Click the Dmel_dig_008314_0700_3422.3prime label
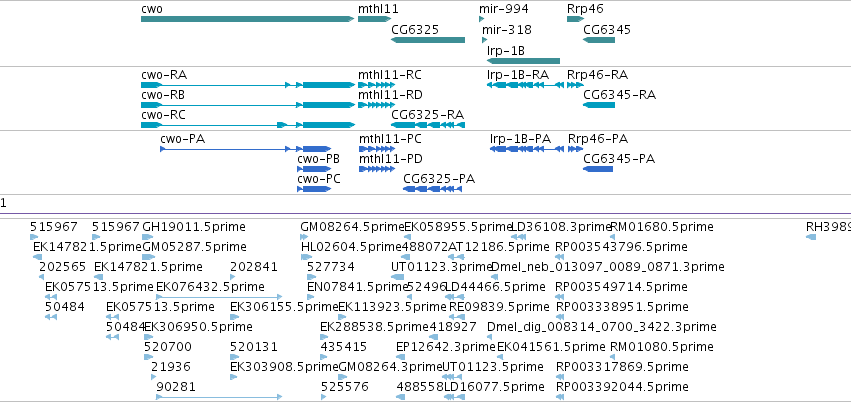Viewport: 851px width, 402px height. coord(602,327)
